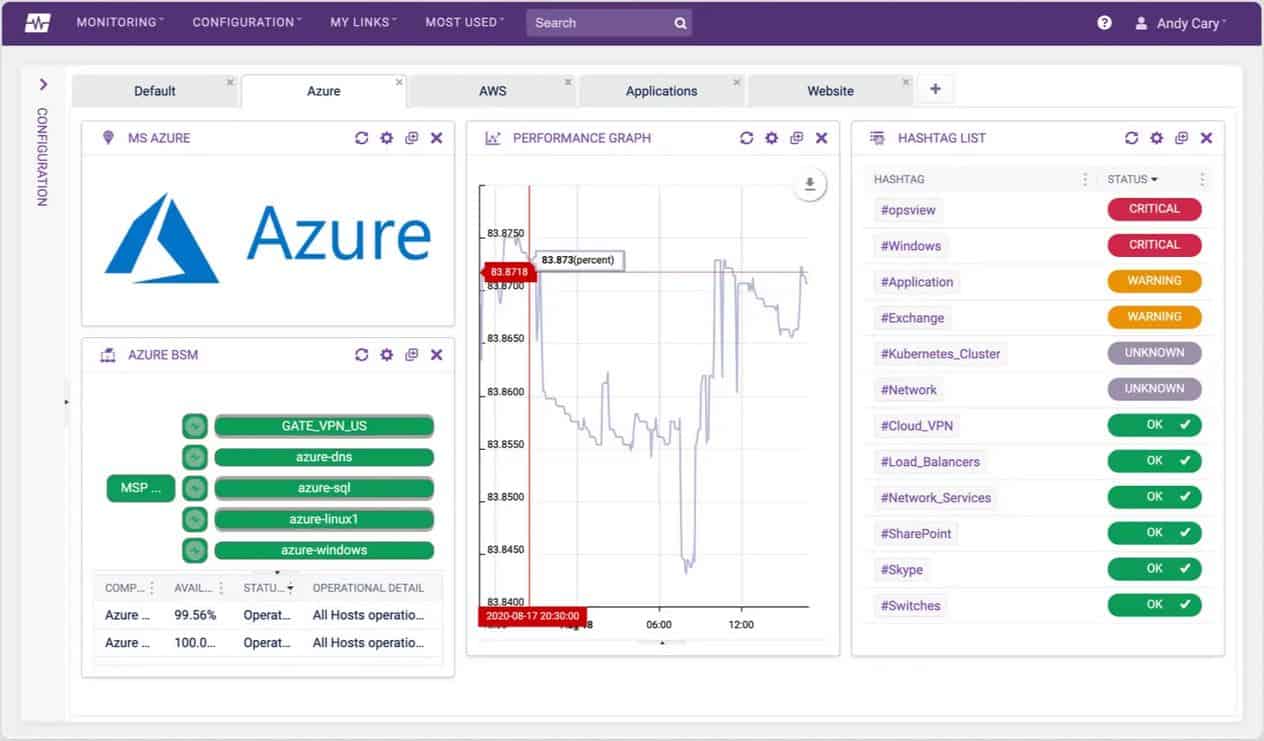1264x741 pixels.
Task: Expand the Configuration side panel chevron
Action: pos(43,85)
